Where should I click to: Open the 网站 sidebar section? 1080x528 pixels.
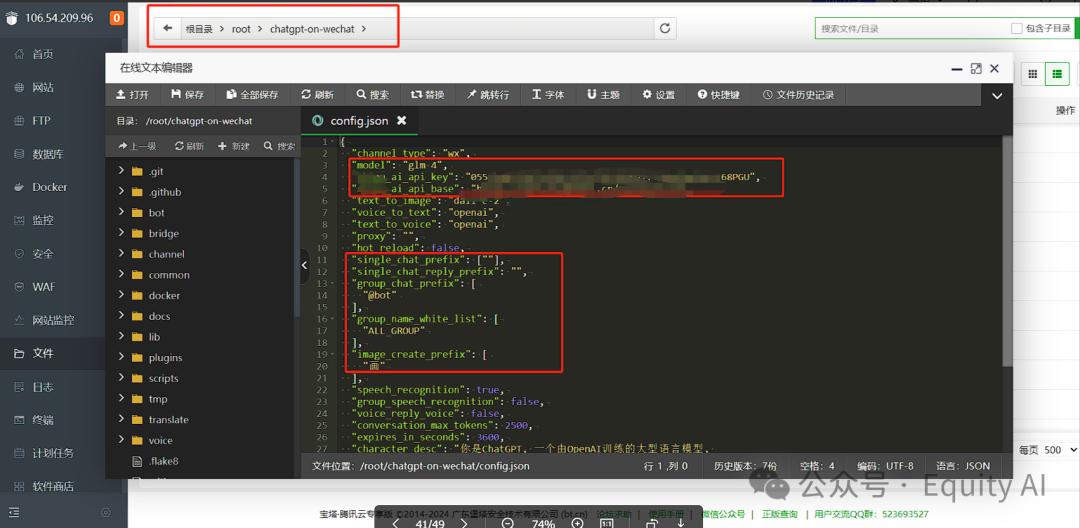tap(43, 87)
